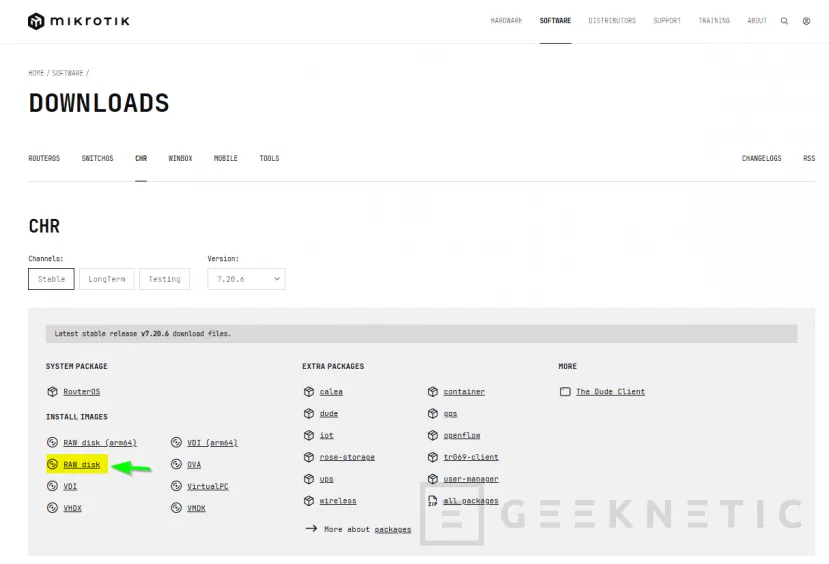Click the container package icon
The image size is (829, 564).
pyautogui.click(x=433, y=392)
